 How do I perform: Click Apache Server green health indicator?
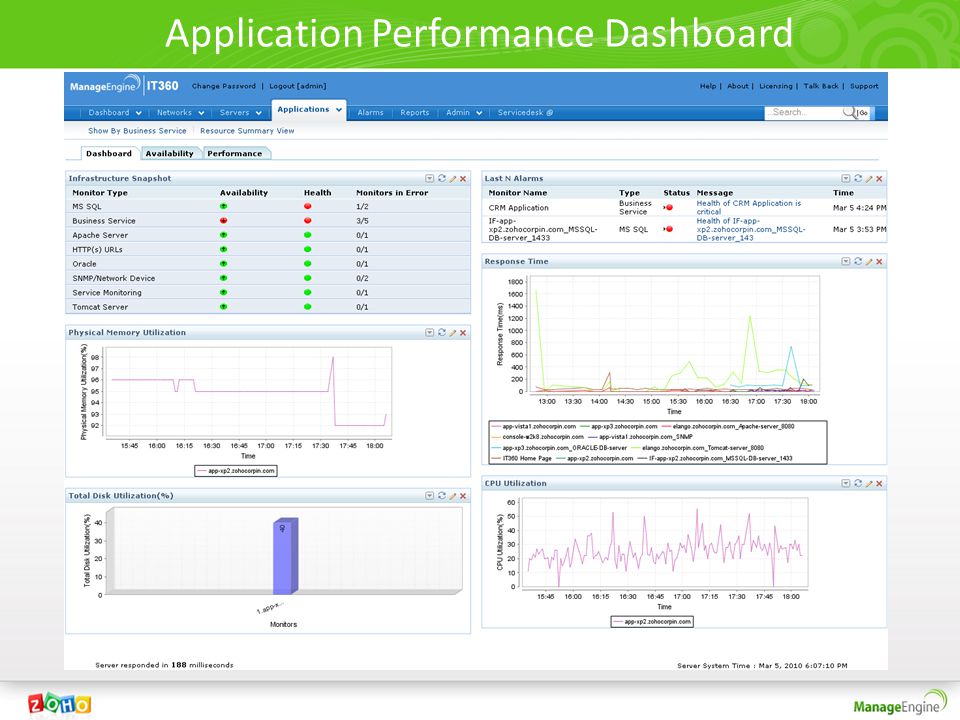[307, 235]
